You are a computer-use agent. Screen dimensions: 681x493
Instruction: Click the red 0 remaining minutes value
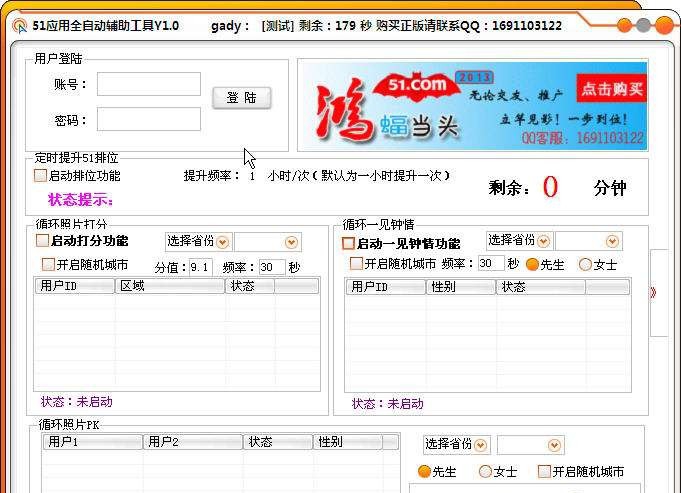click(550, 187)
